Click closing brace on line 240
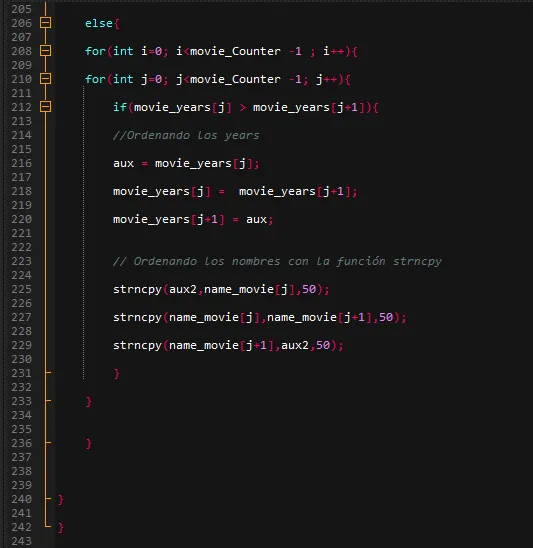533x548 pixels. coord(60,499)
